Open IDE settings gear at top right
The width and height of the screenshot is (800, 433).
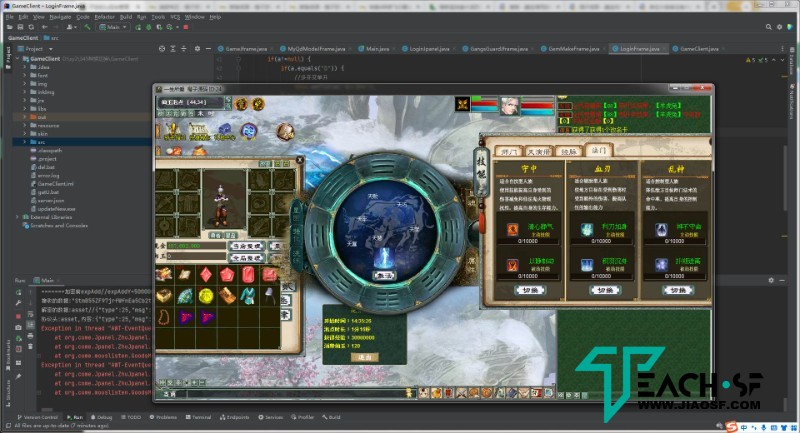779,27
